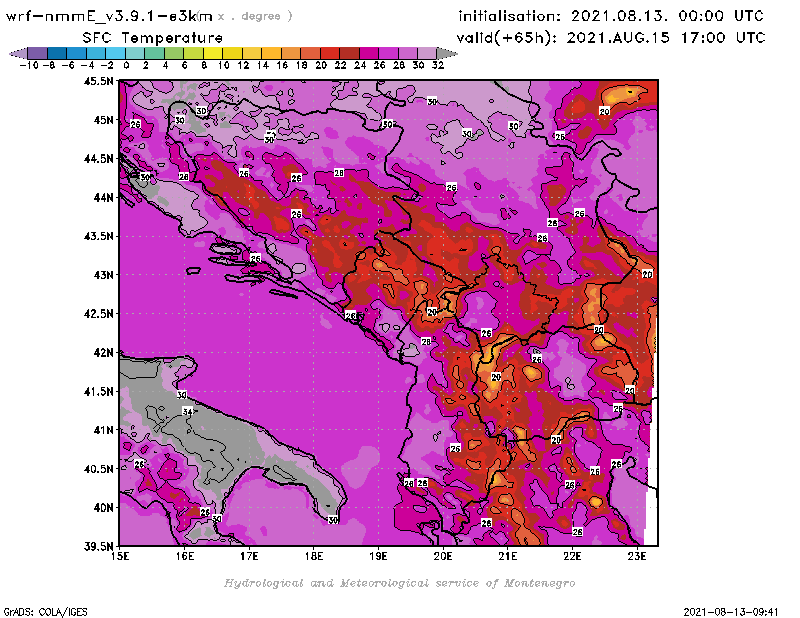Click the orchid legend swatch between 28 and 30
800x618 pixels.
[408, 53]
